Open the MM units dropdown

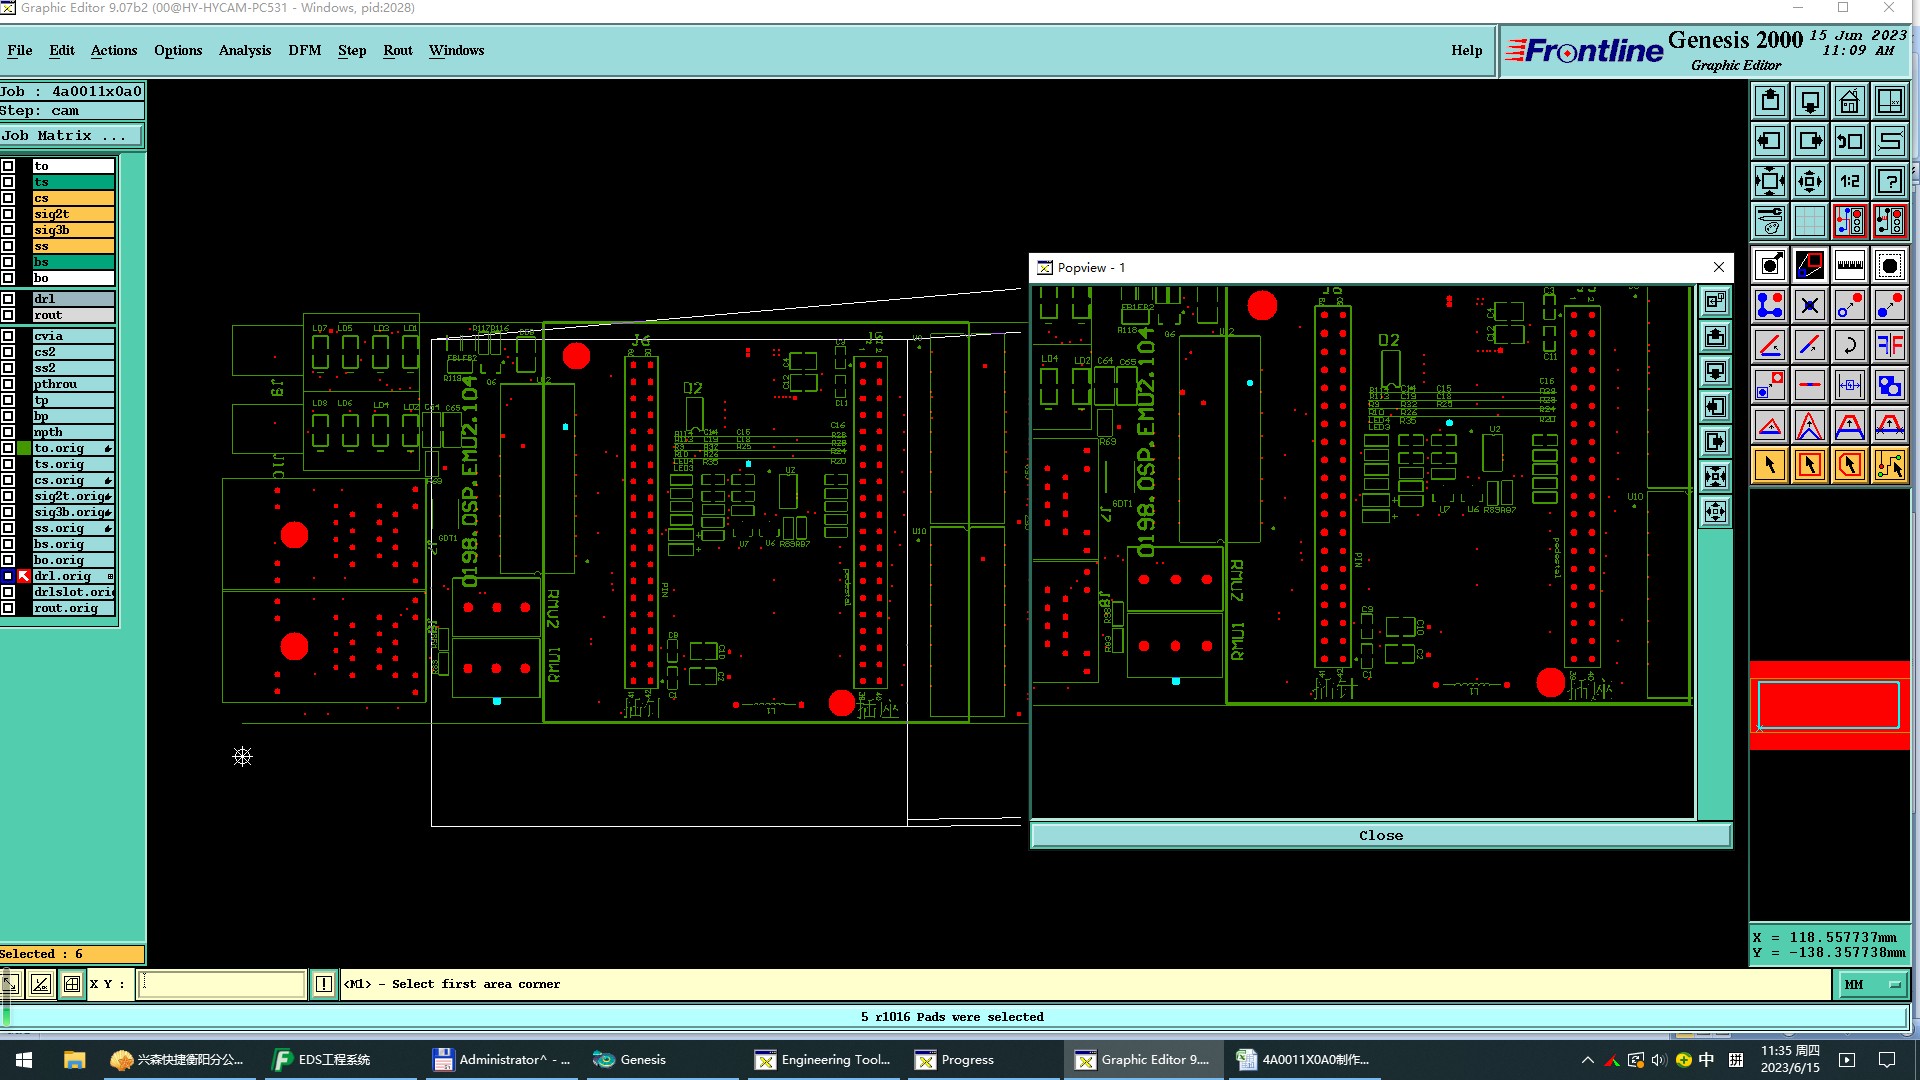(x=1870, y=985)
